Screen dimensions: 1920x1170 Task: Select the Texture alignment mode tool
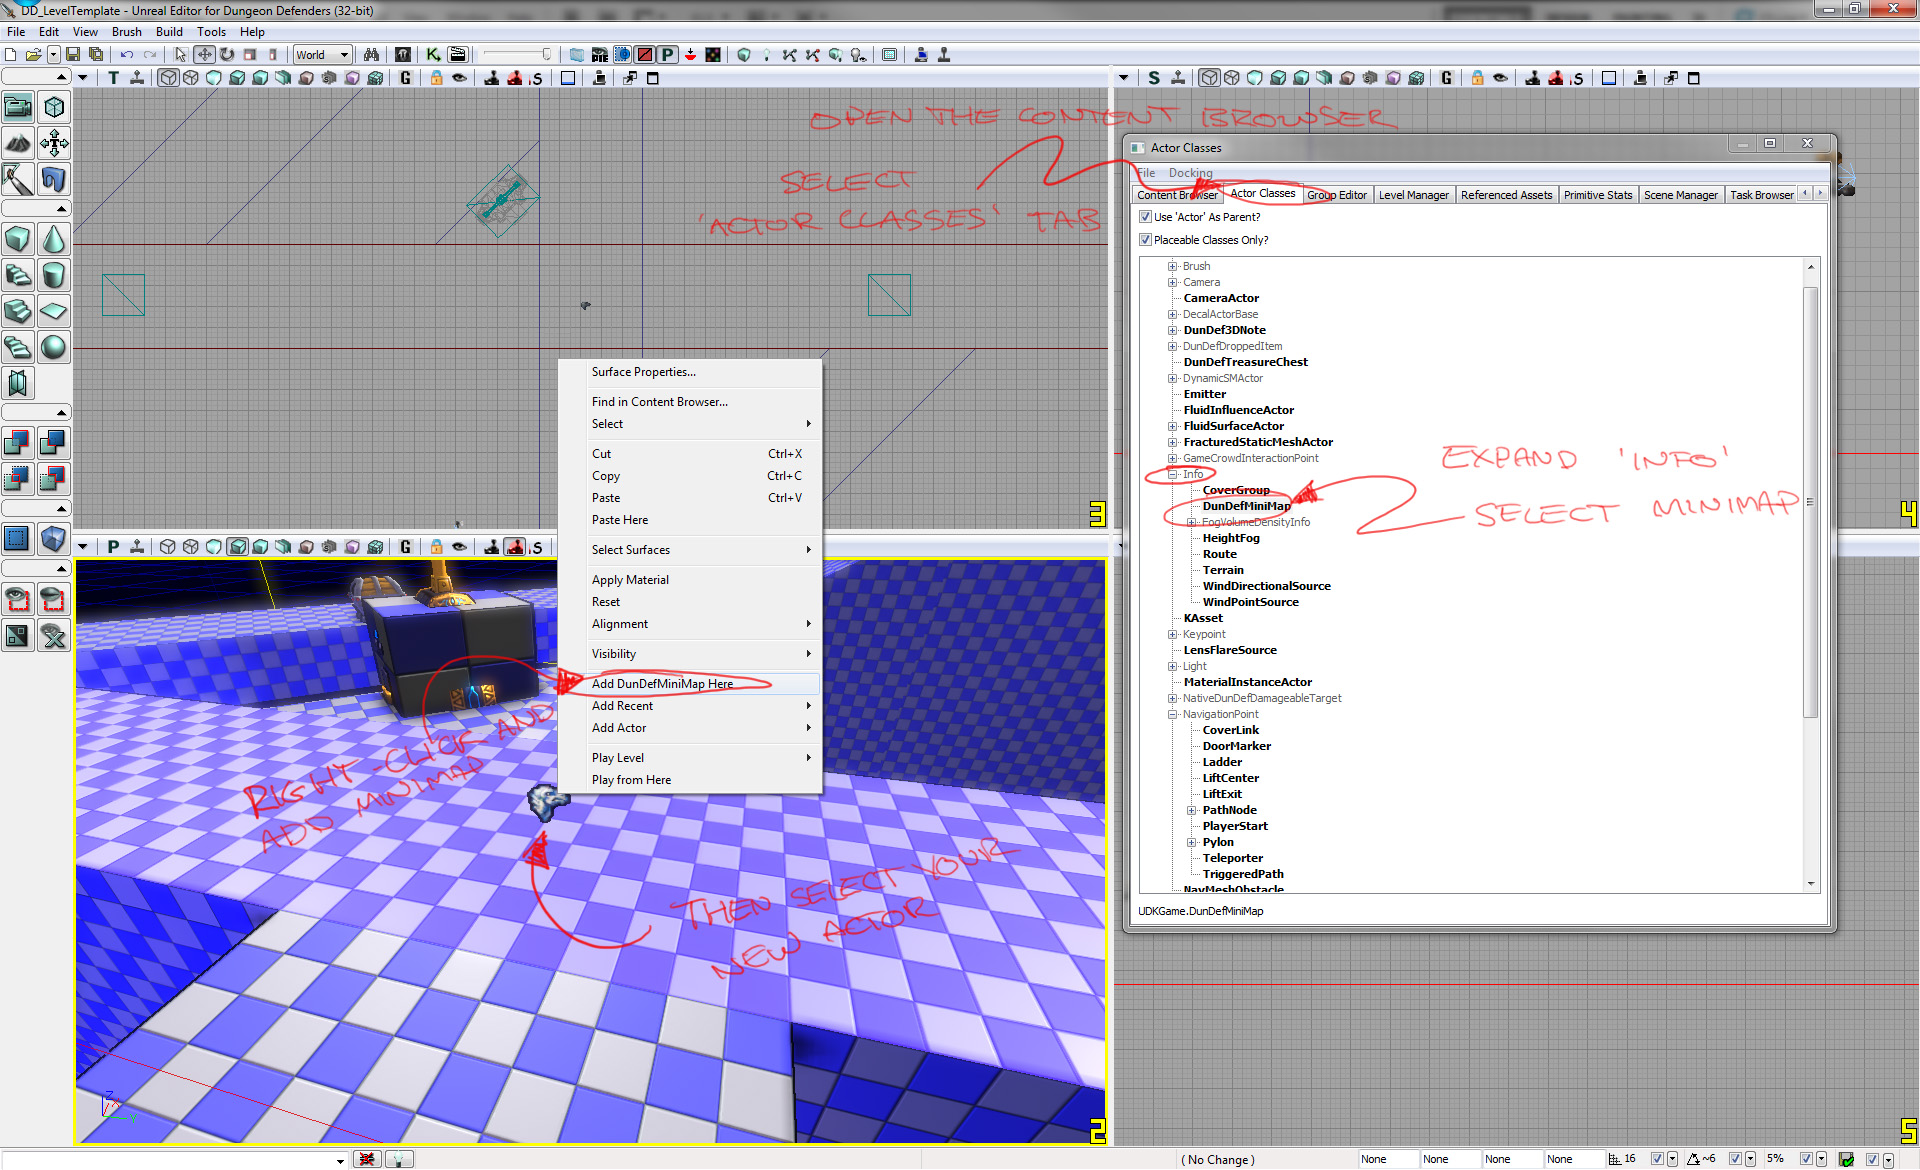click(x=54, y=143)
